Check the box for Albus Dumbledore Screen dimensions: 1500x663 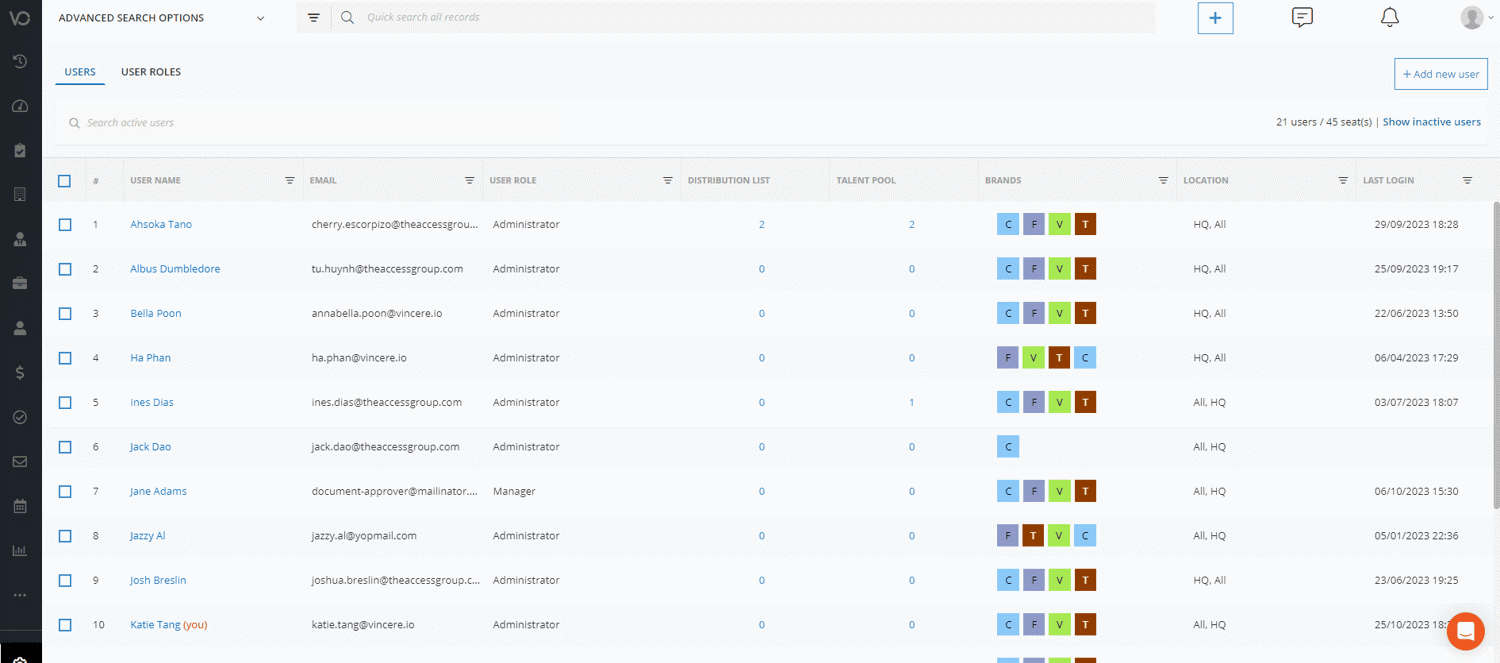coord(65,269)
